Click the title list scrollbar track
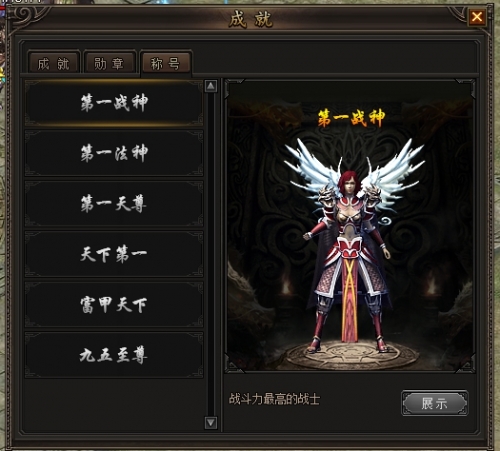Viewport: 500px width, 451px height. tap(211, 255)
